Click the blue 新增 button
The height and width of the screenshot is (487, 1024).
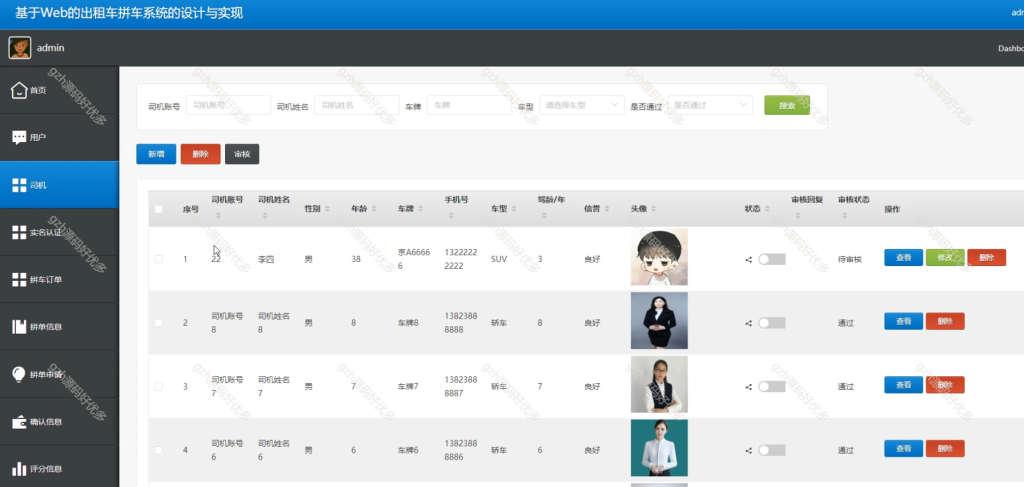(156, 154)
